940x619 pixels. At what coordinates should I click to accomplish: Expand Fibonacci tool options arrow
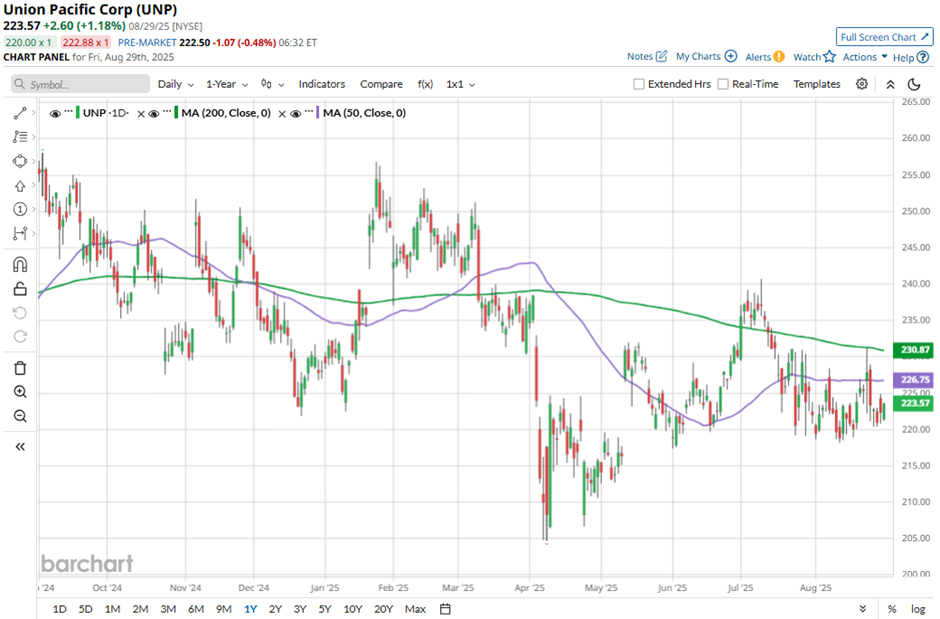33,137
